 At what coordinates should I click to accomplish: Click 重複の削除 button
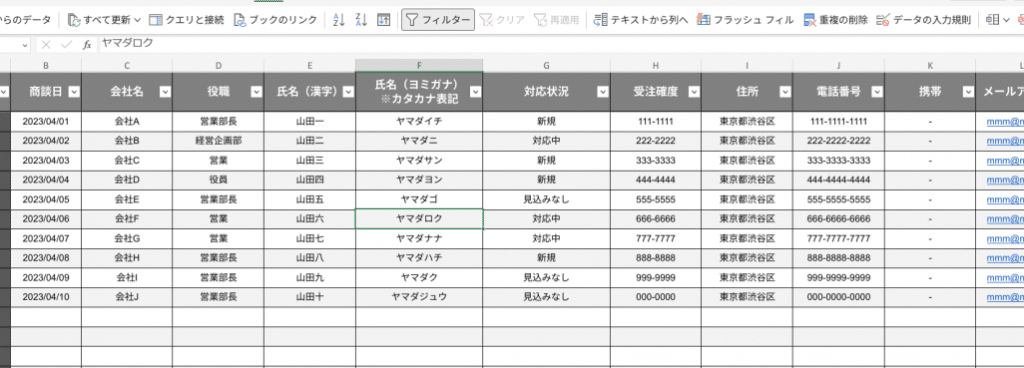(835, 20)
